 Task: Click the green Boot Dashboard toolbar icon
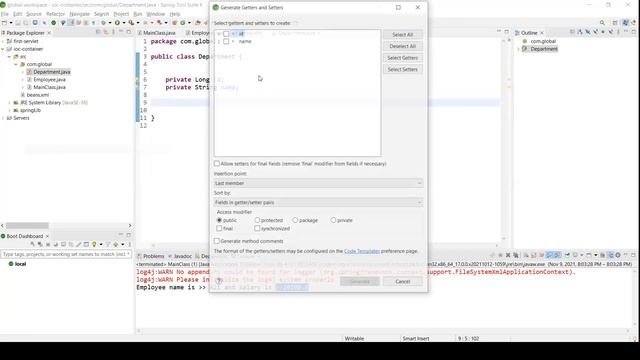(53, 23)
